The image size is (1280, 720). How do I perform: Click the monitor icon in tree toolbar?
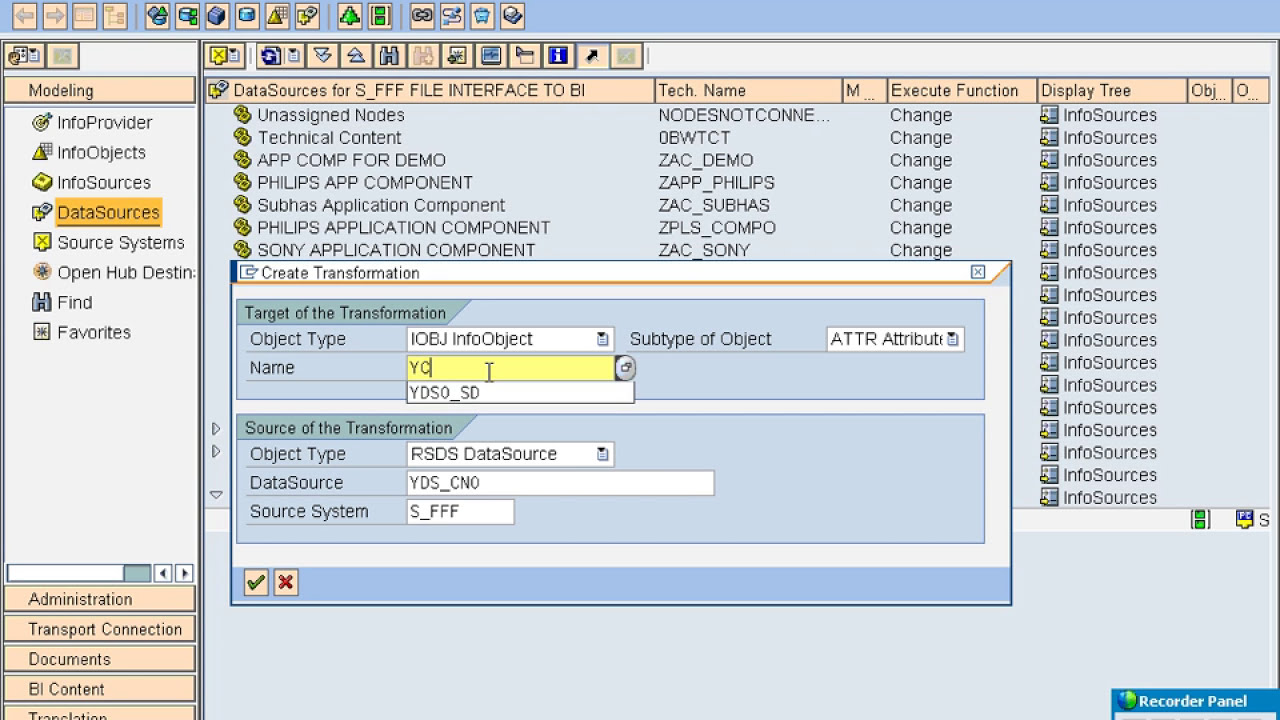pyautogui.click(x=491, y=56)
